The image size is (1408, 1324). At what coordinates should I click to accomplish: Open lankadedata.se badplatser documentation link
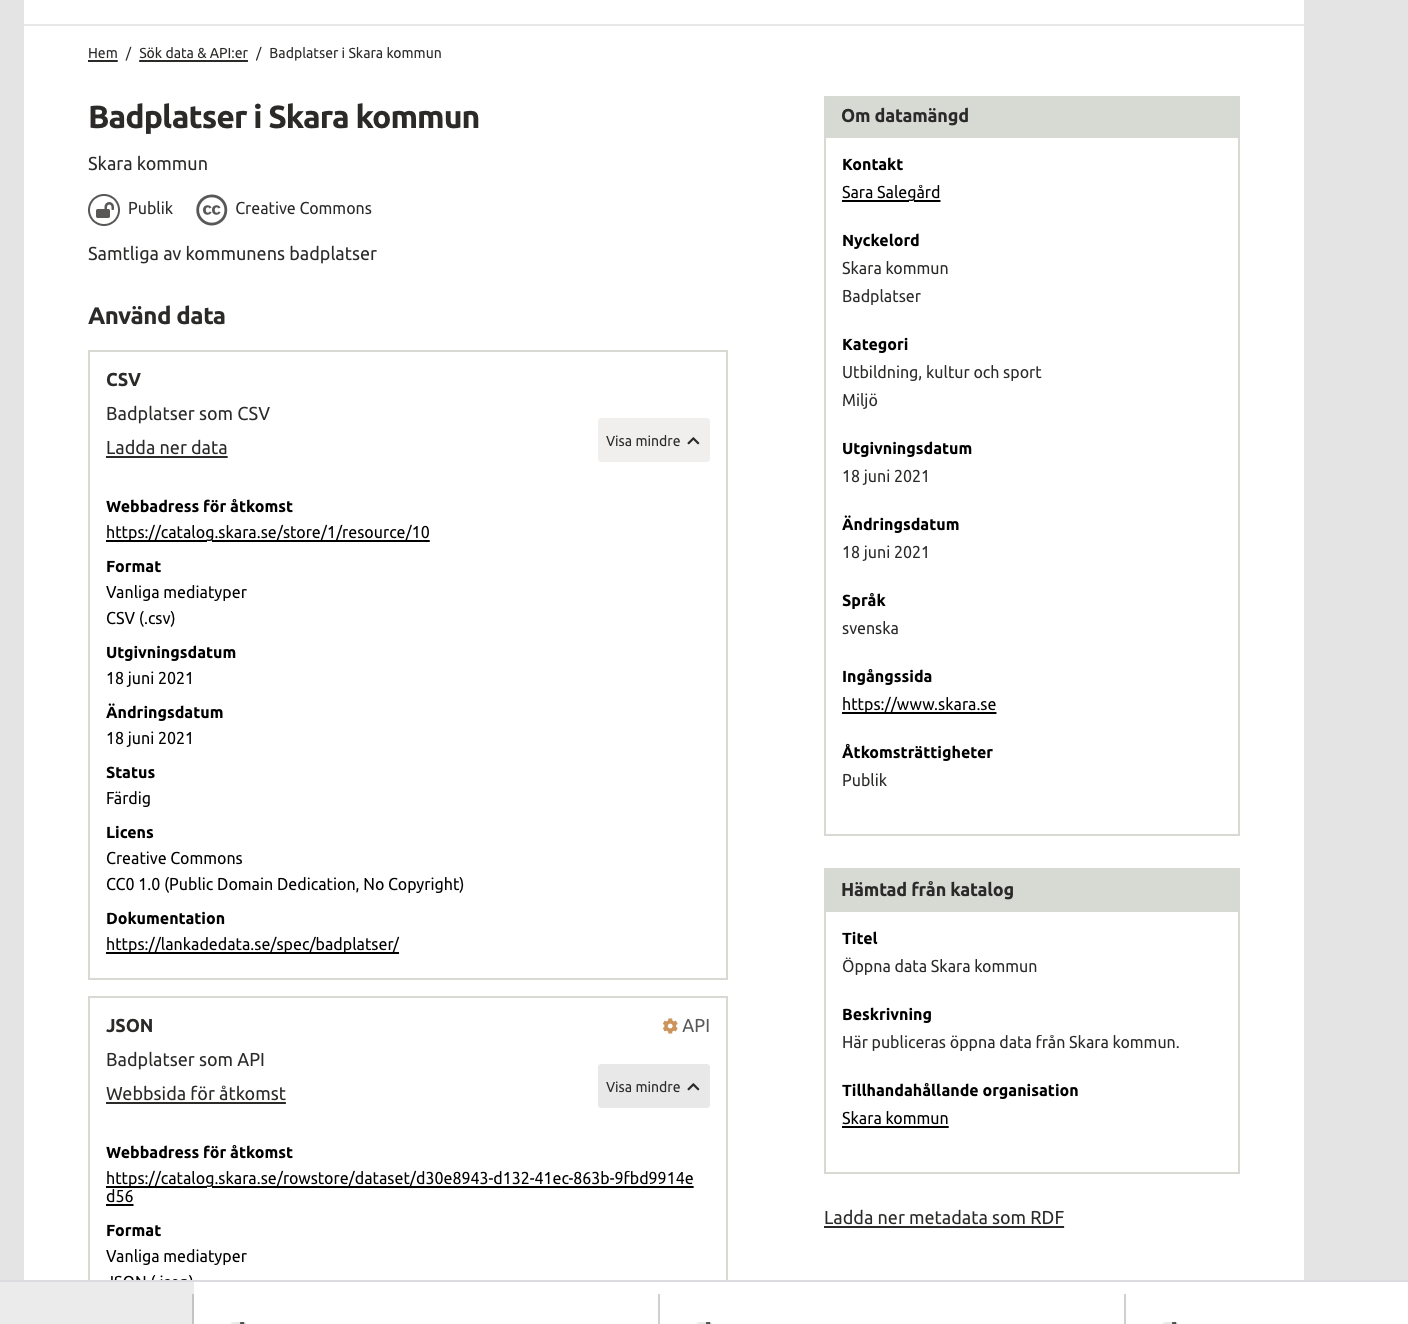click(x=252, y=945)
